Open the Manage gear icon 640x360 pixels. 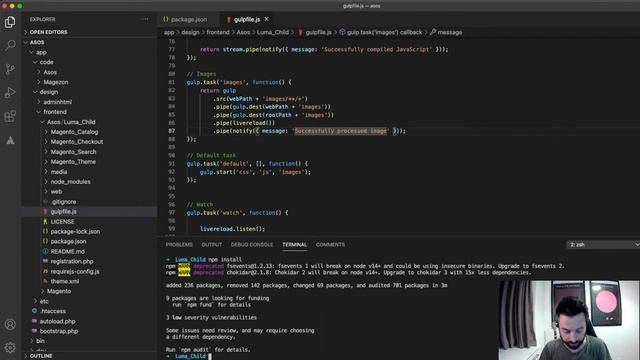tap(10, 347)
